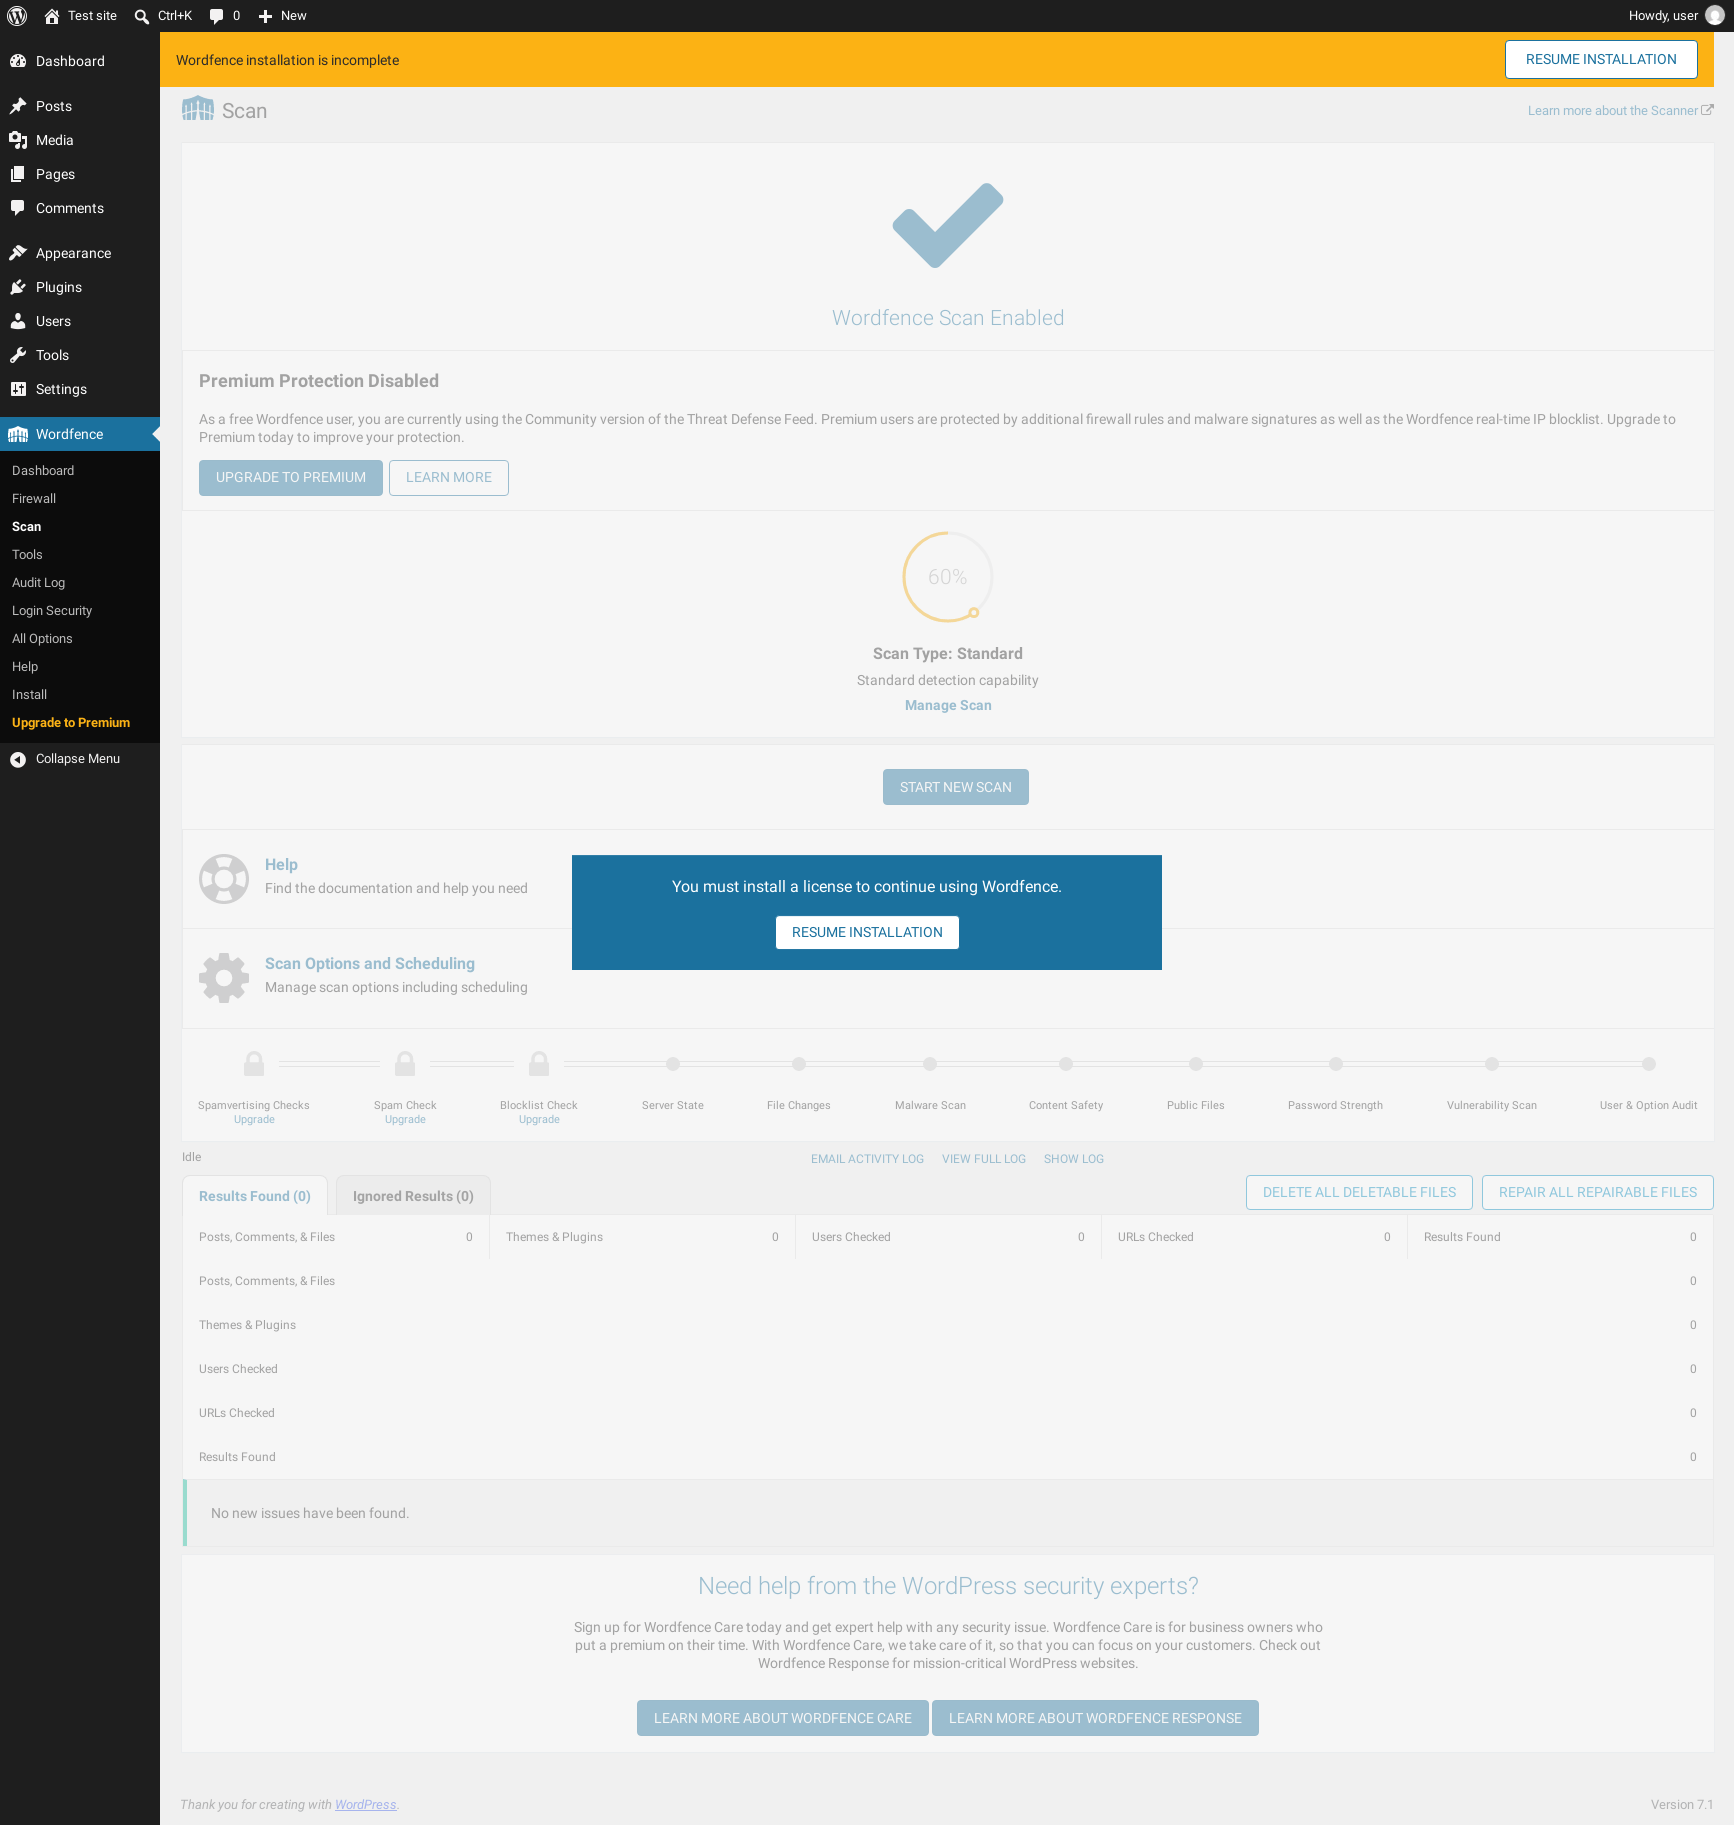This screenshot has width=1734, height=1825.
Task: Click the Upgrade to Premium button
Action: (x=291, y=478)
